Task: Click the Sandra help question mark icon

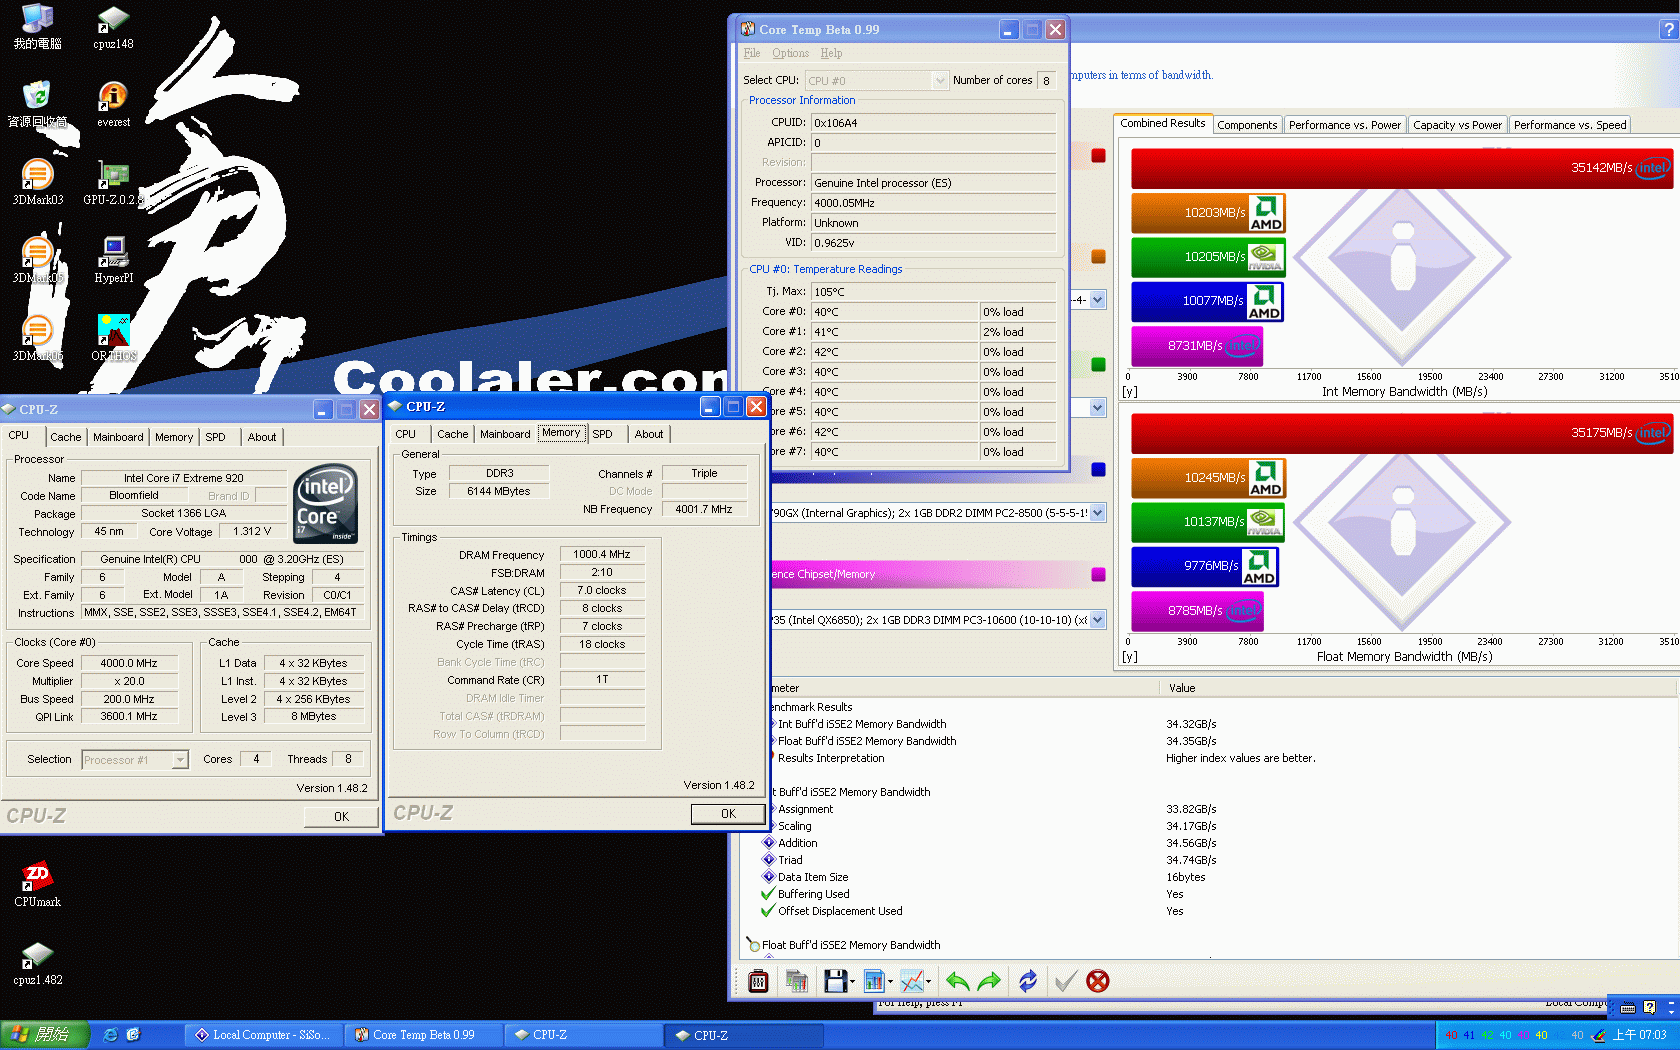Action: (1669, 30)
